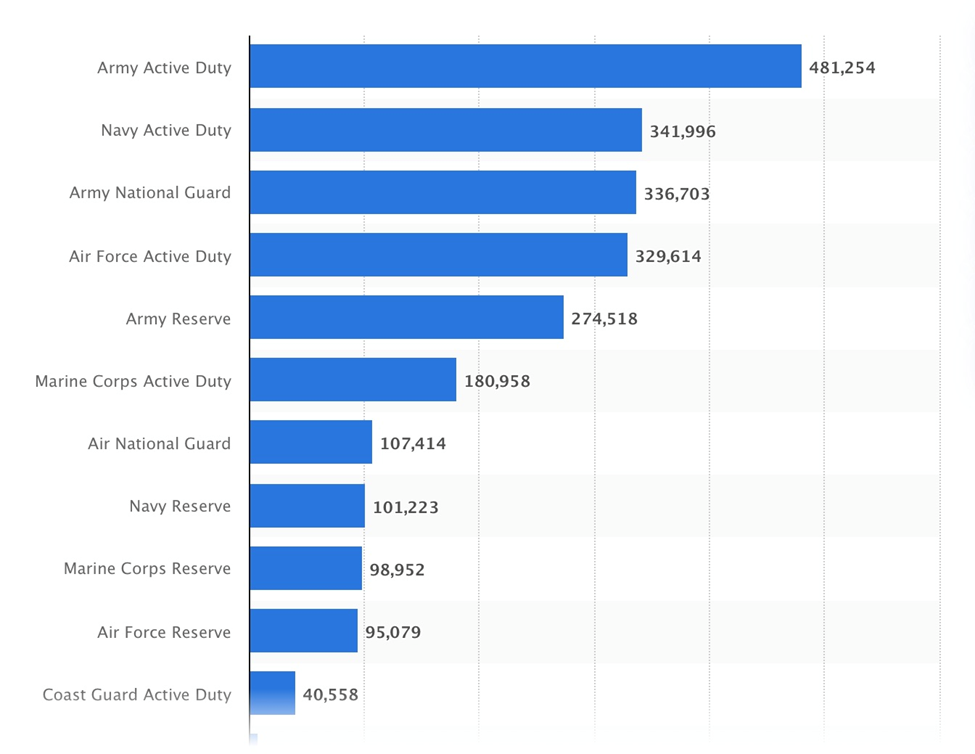
Task: Click the 'Navy Reserve' category label
Action: (180, 507)
